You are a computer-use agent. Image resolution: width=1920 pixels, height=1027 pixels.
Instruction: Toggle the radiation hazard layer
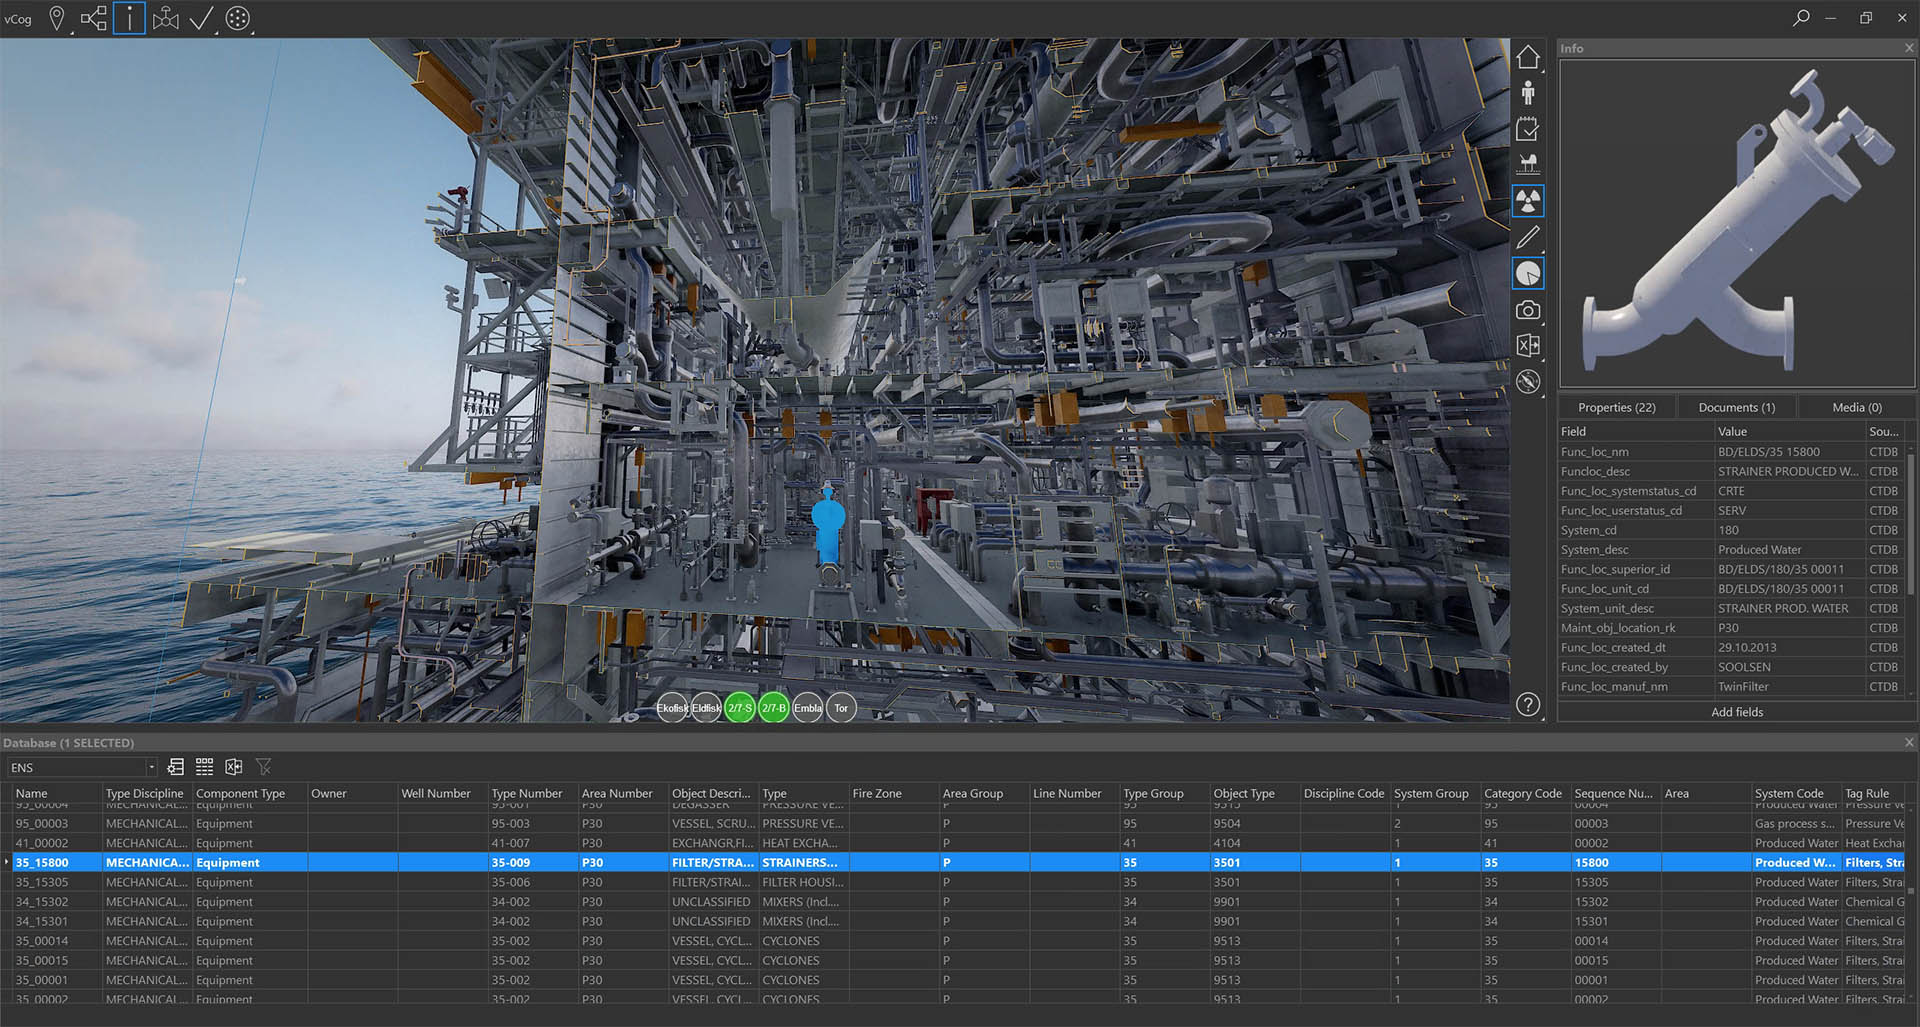point(1528,201)
